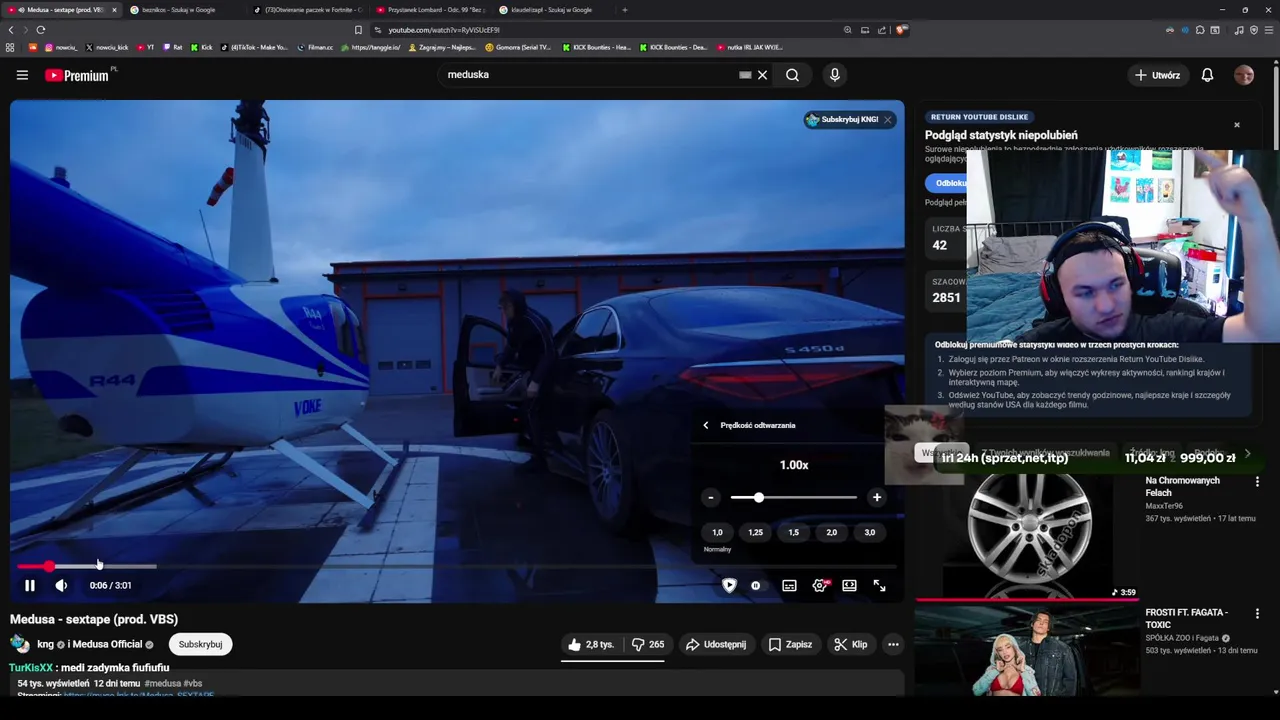Switch to Otwieranie paczek w Fortnite tab
Screen dimensions: 1280x720
click(307, 10)
